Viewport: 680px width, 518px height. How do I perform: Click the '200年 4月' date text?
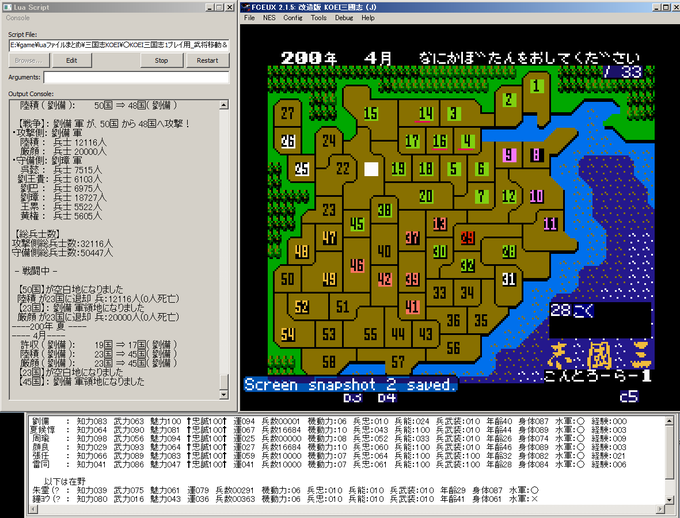point(336,58)
